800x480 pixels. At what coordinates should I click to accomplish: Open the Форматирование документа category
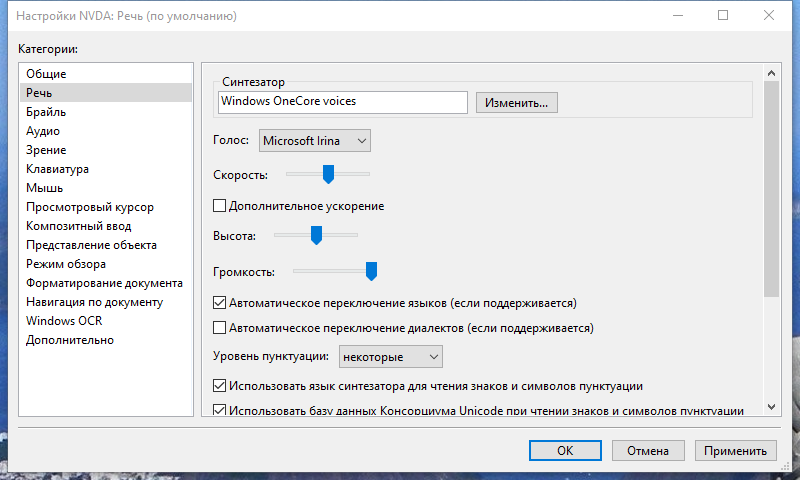[106, 283]
